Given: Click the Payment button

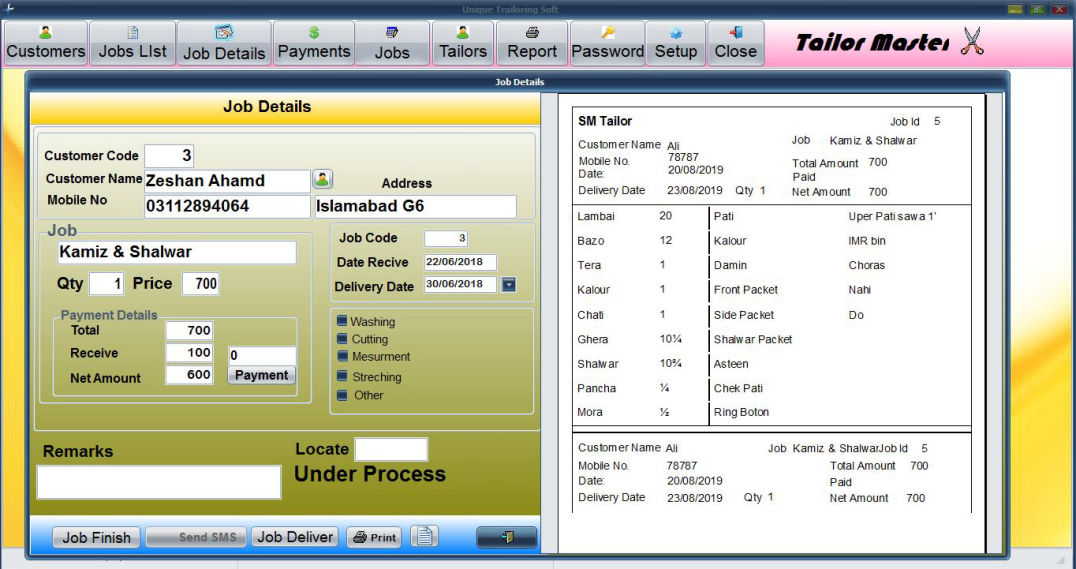Looking at the screenshot, I should coord(261,375).
